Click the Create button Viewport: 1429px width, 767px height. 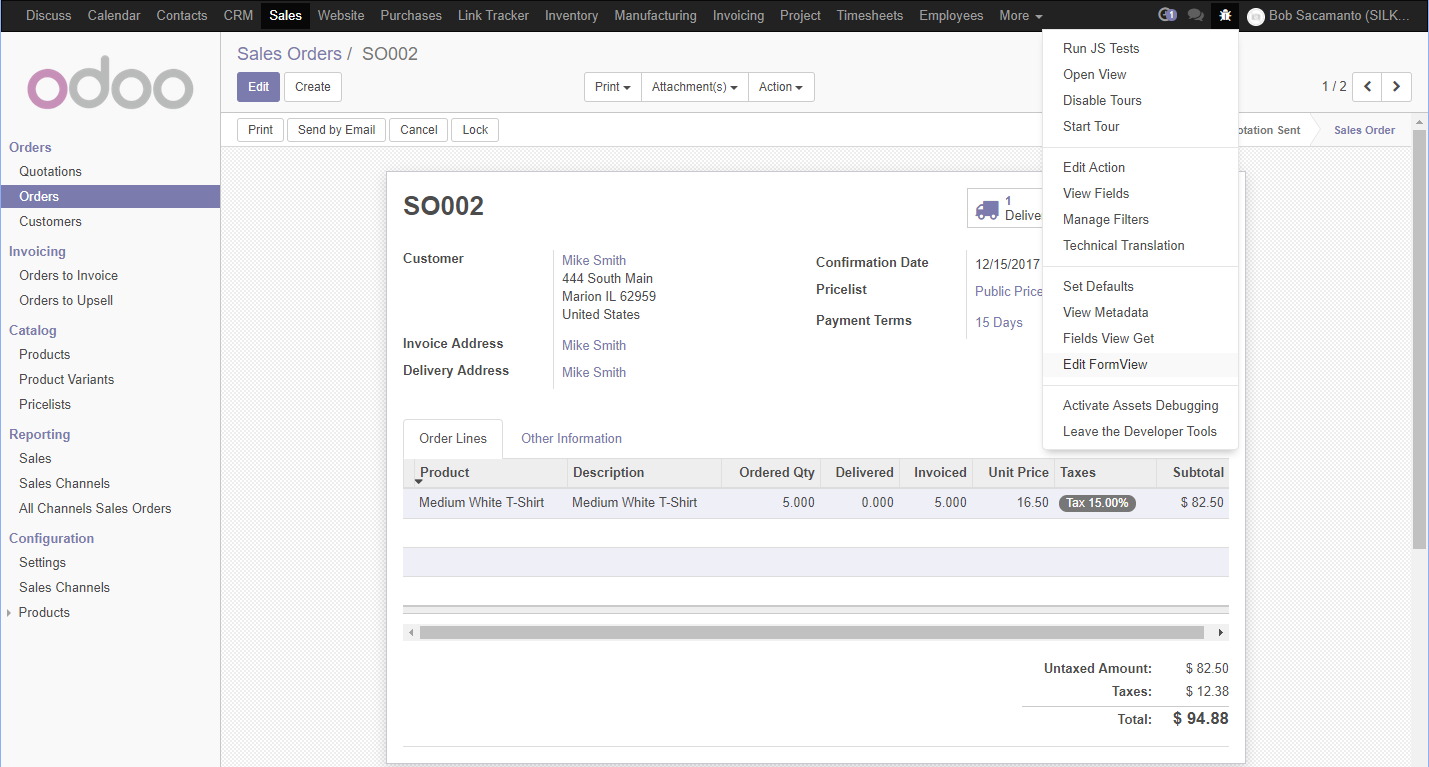pyautogui.click(x=313, y=87)
